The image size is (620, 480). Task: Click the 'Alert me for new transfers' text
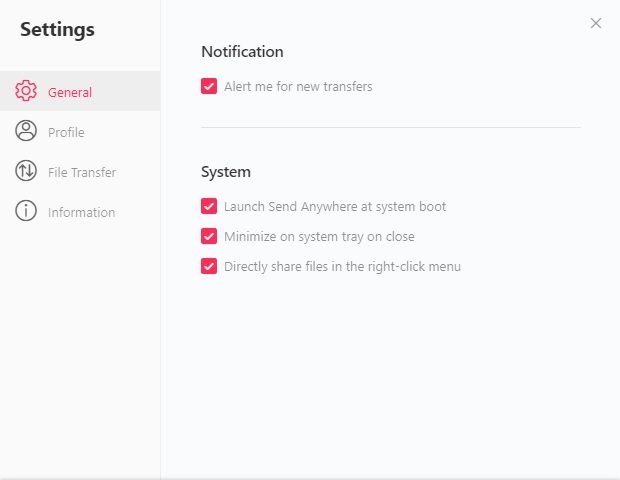298,87
